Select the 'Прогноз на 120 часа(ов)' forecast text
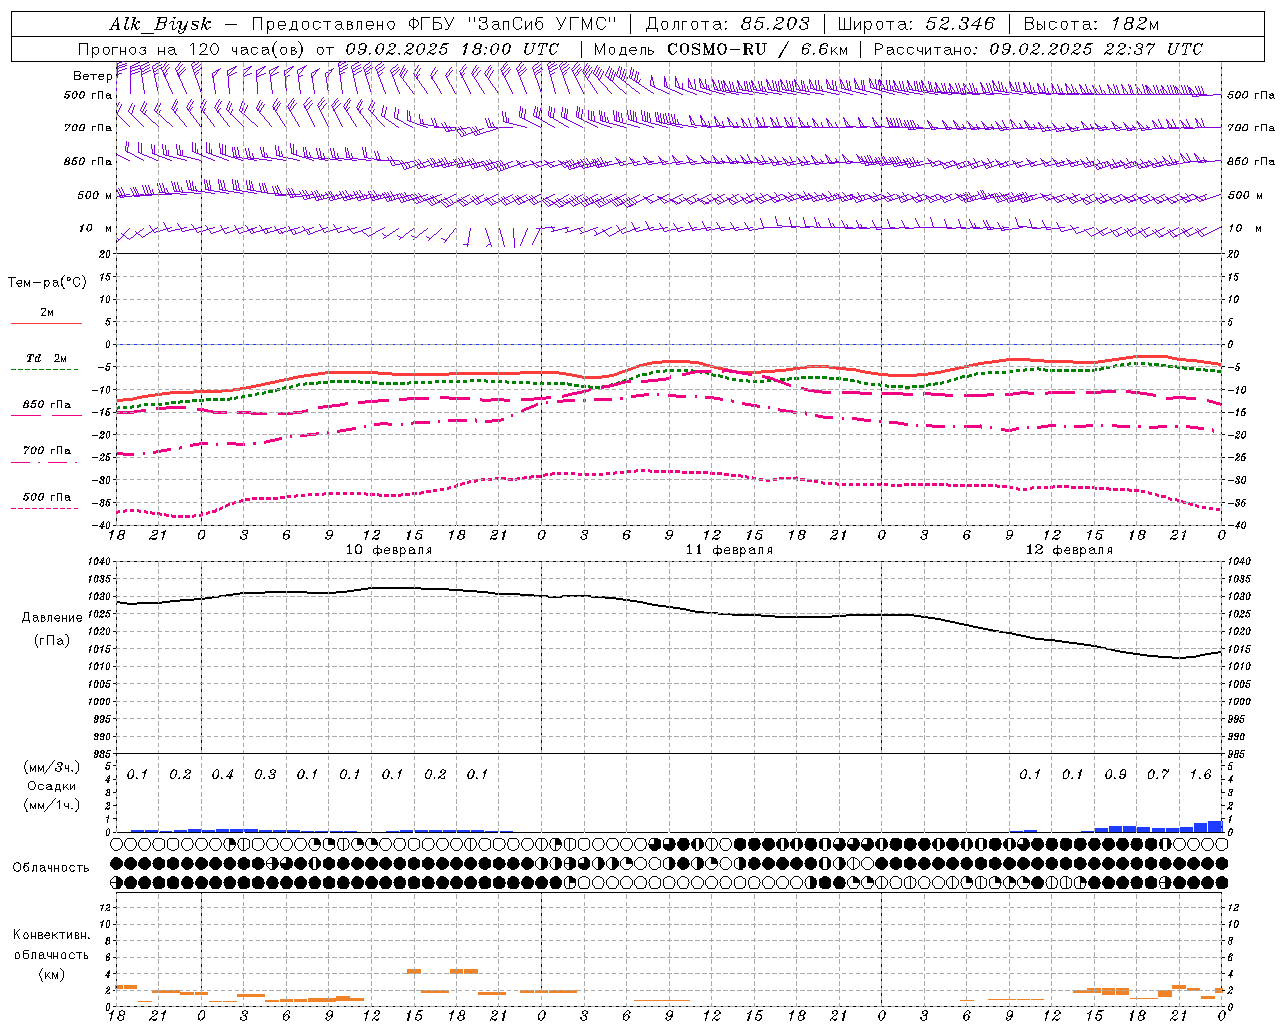The image size is (1280, 1024). [192, 49]
